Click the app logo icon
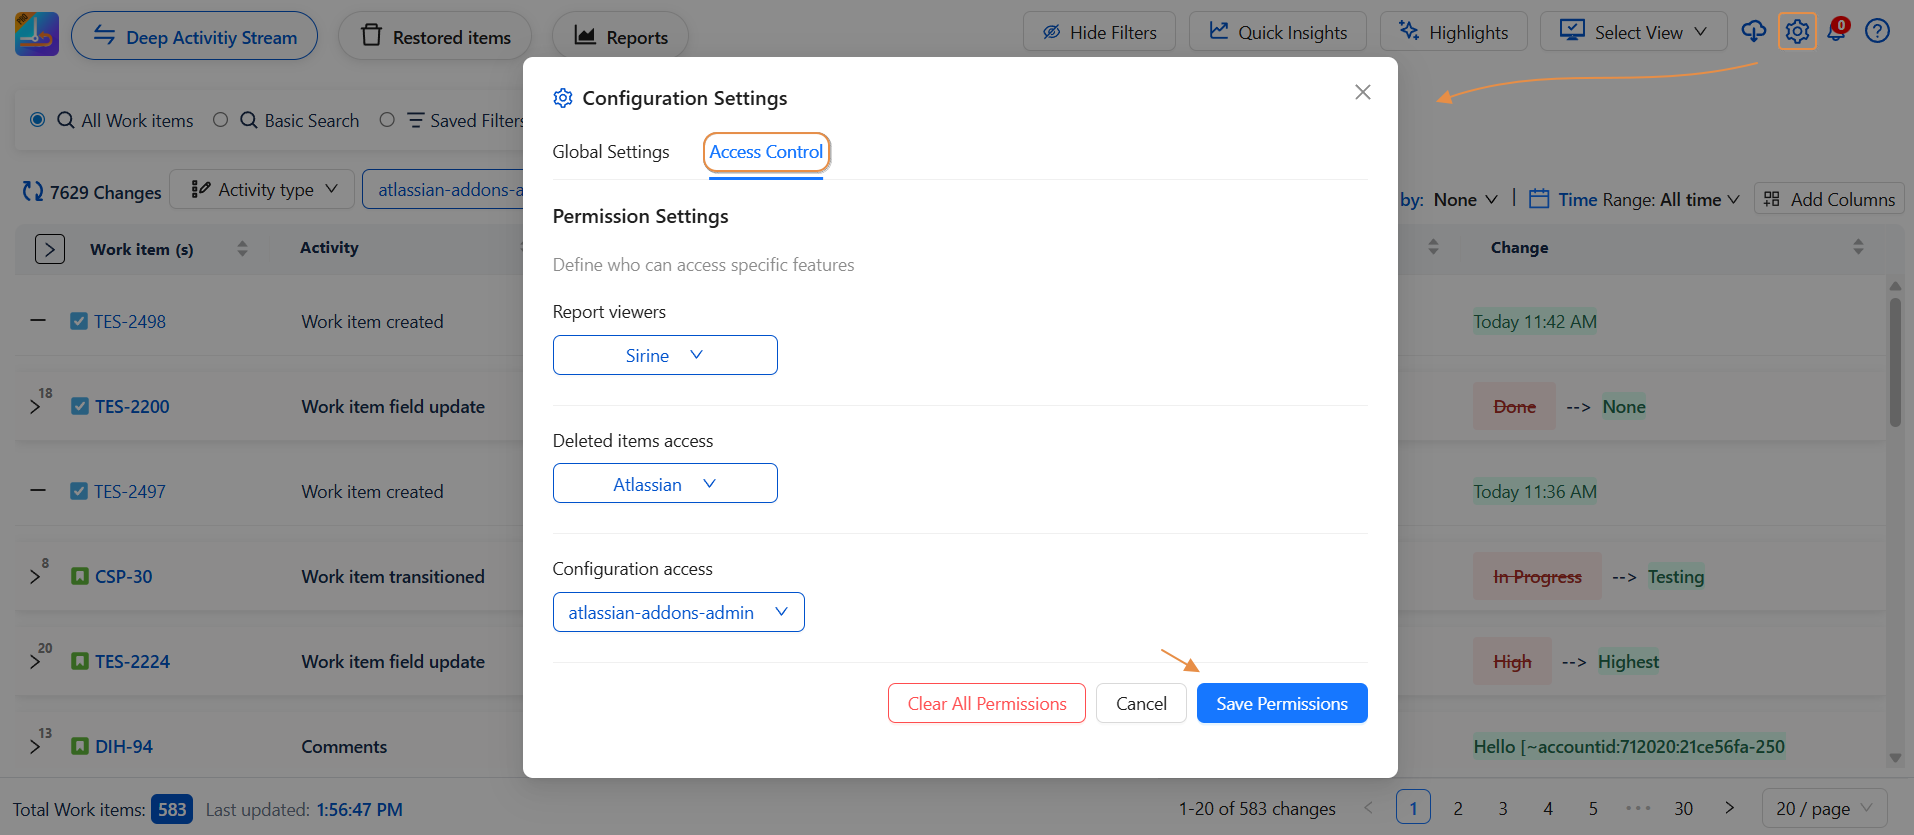The height and width of the screenshot is (835, 1914). click(x=37, y=35)
